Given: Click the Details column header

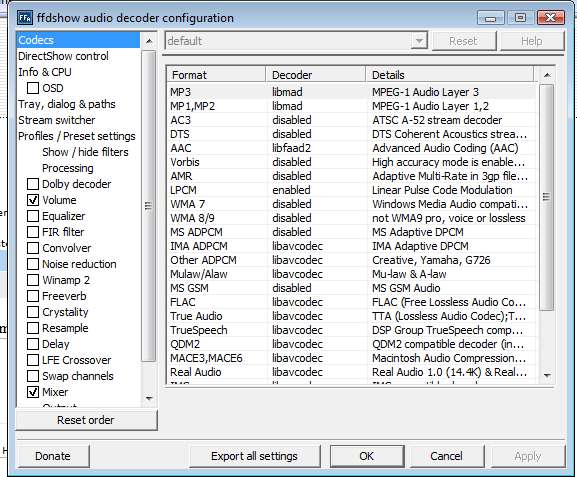Looking at the screenshot, I should (450, 75).
